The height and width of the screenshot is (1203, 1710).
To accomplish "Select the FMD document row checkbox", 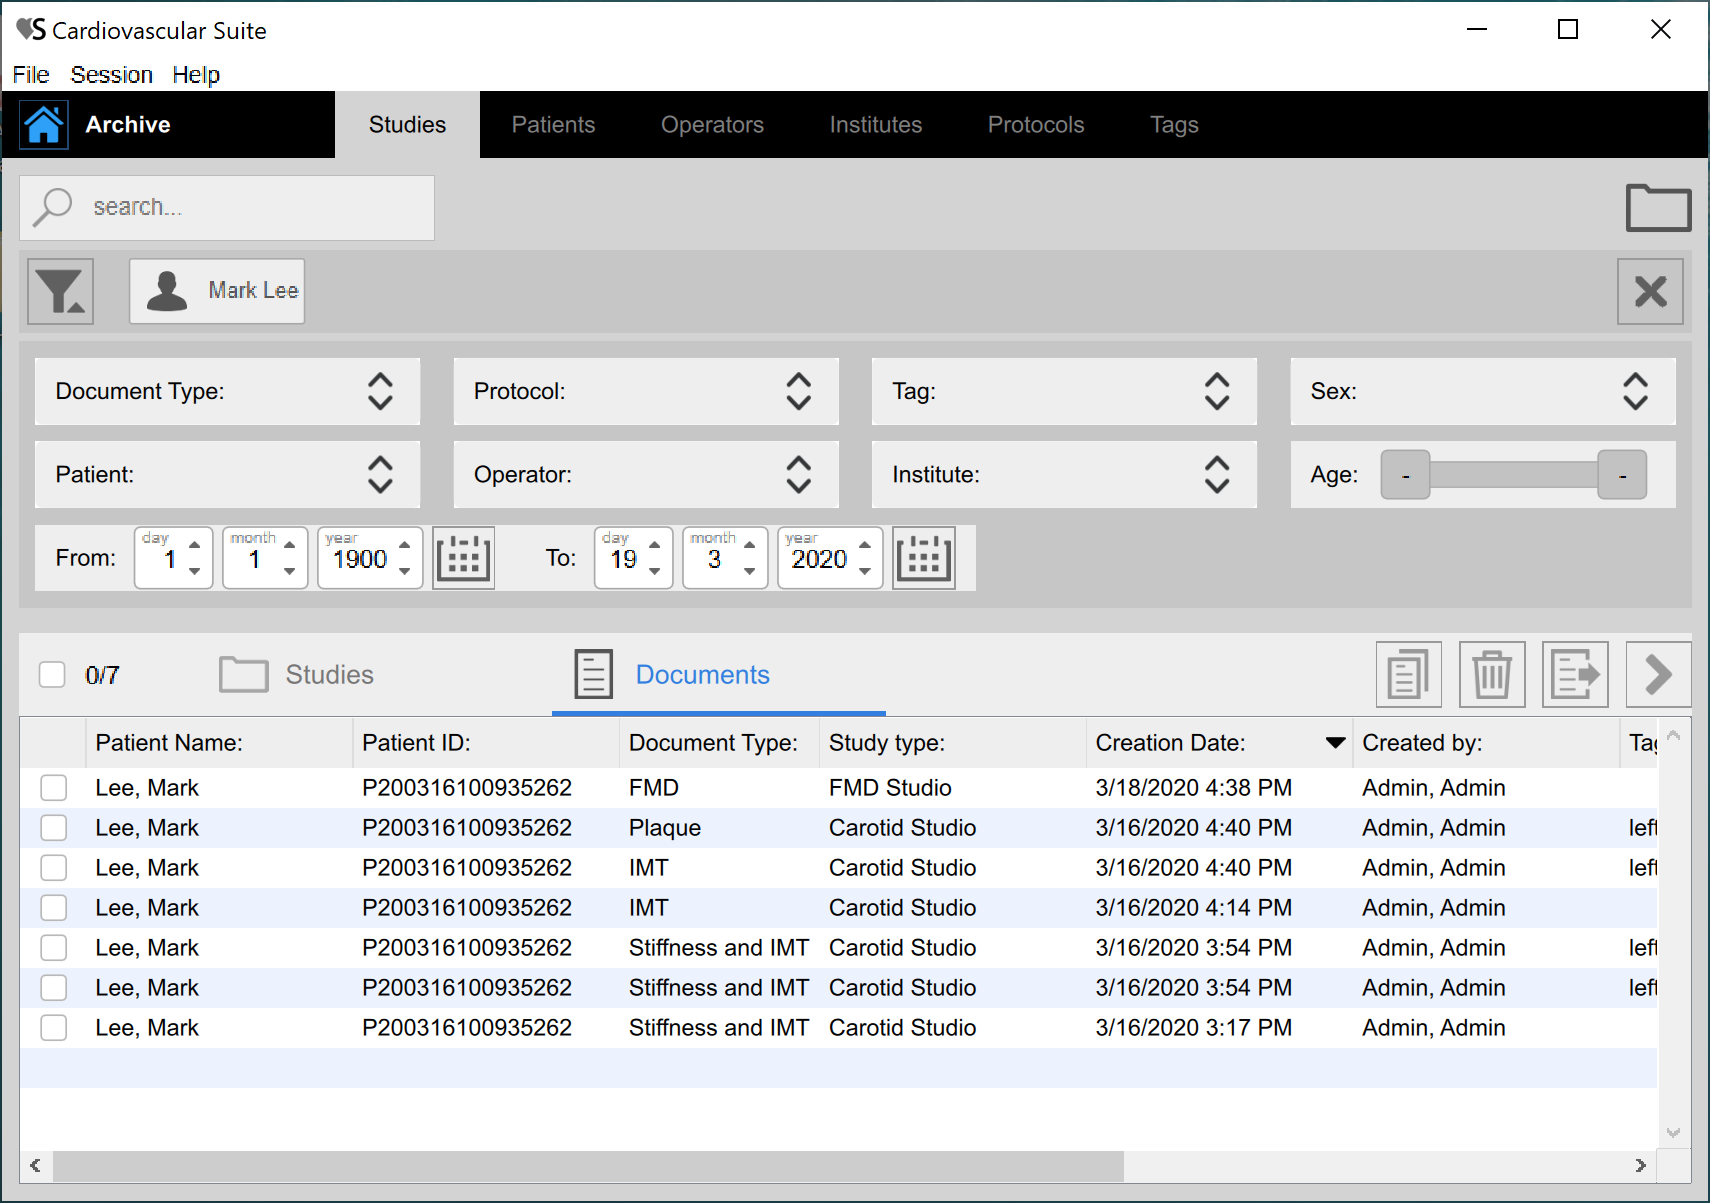I will (54, 788).
